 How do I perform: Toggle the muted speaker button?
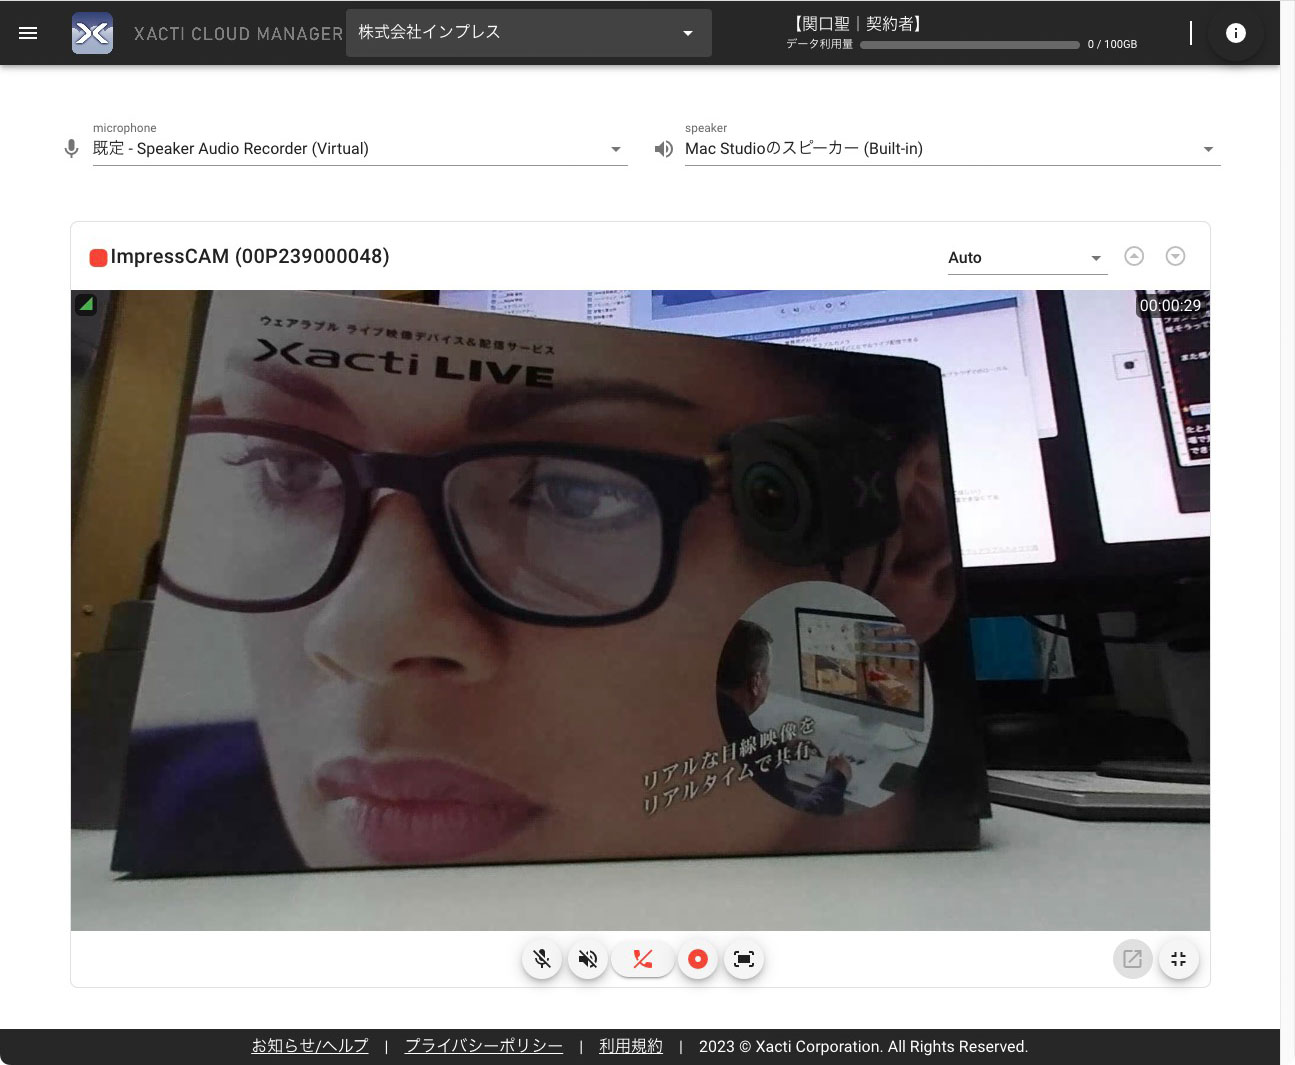(588, 959)
